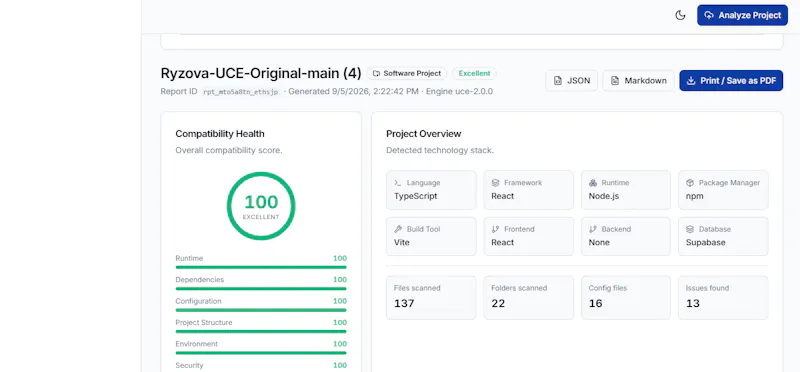Click the Framework React value
This screenshot has width=800, height=372.
503,196
